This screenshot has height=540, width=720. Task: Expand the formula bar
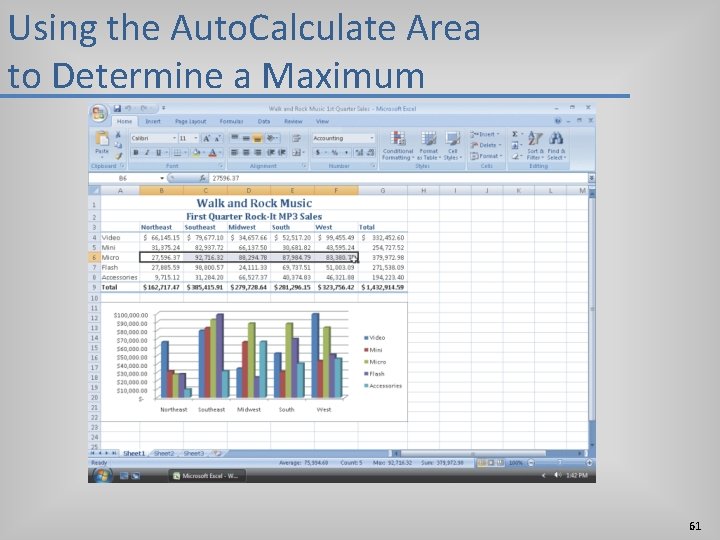point(592,178)
